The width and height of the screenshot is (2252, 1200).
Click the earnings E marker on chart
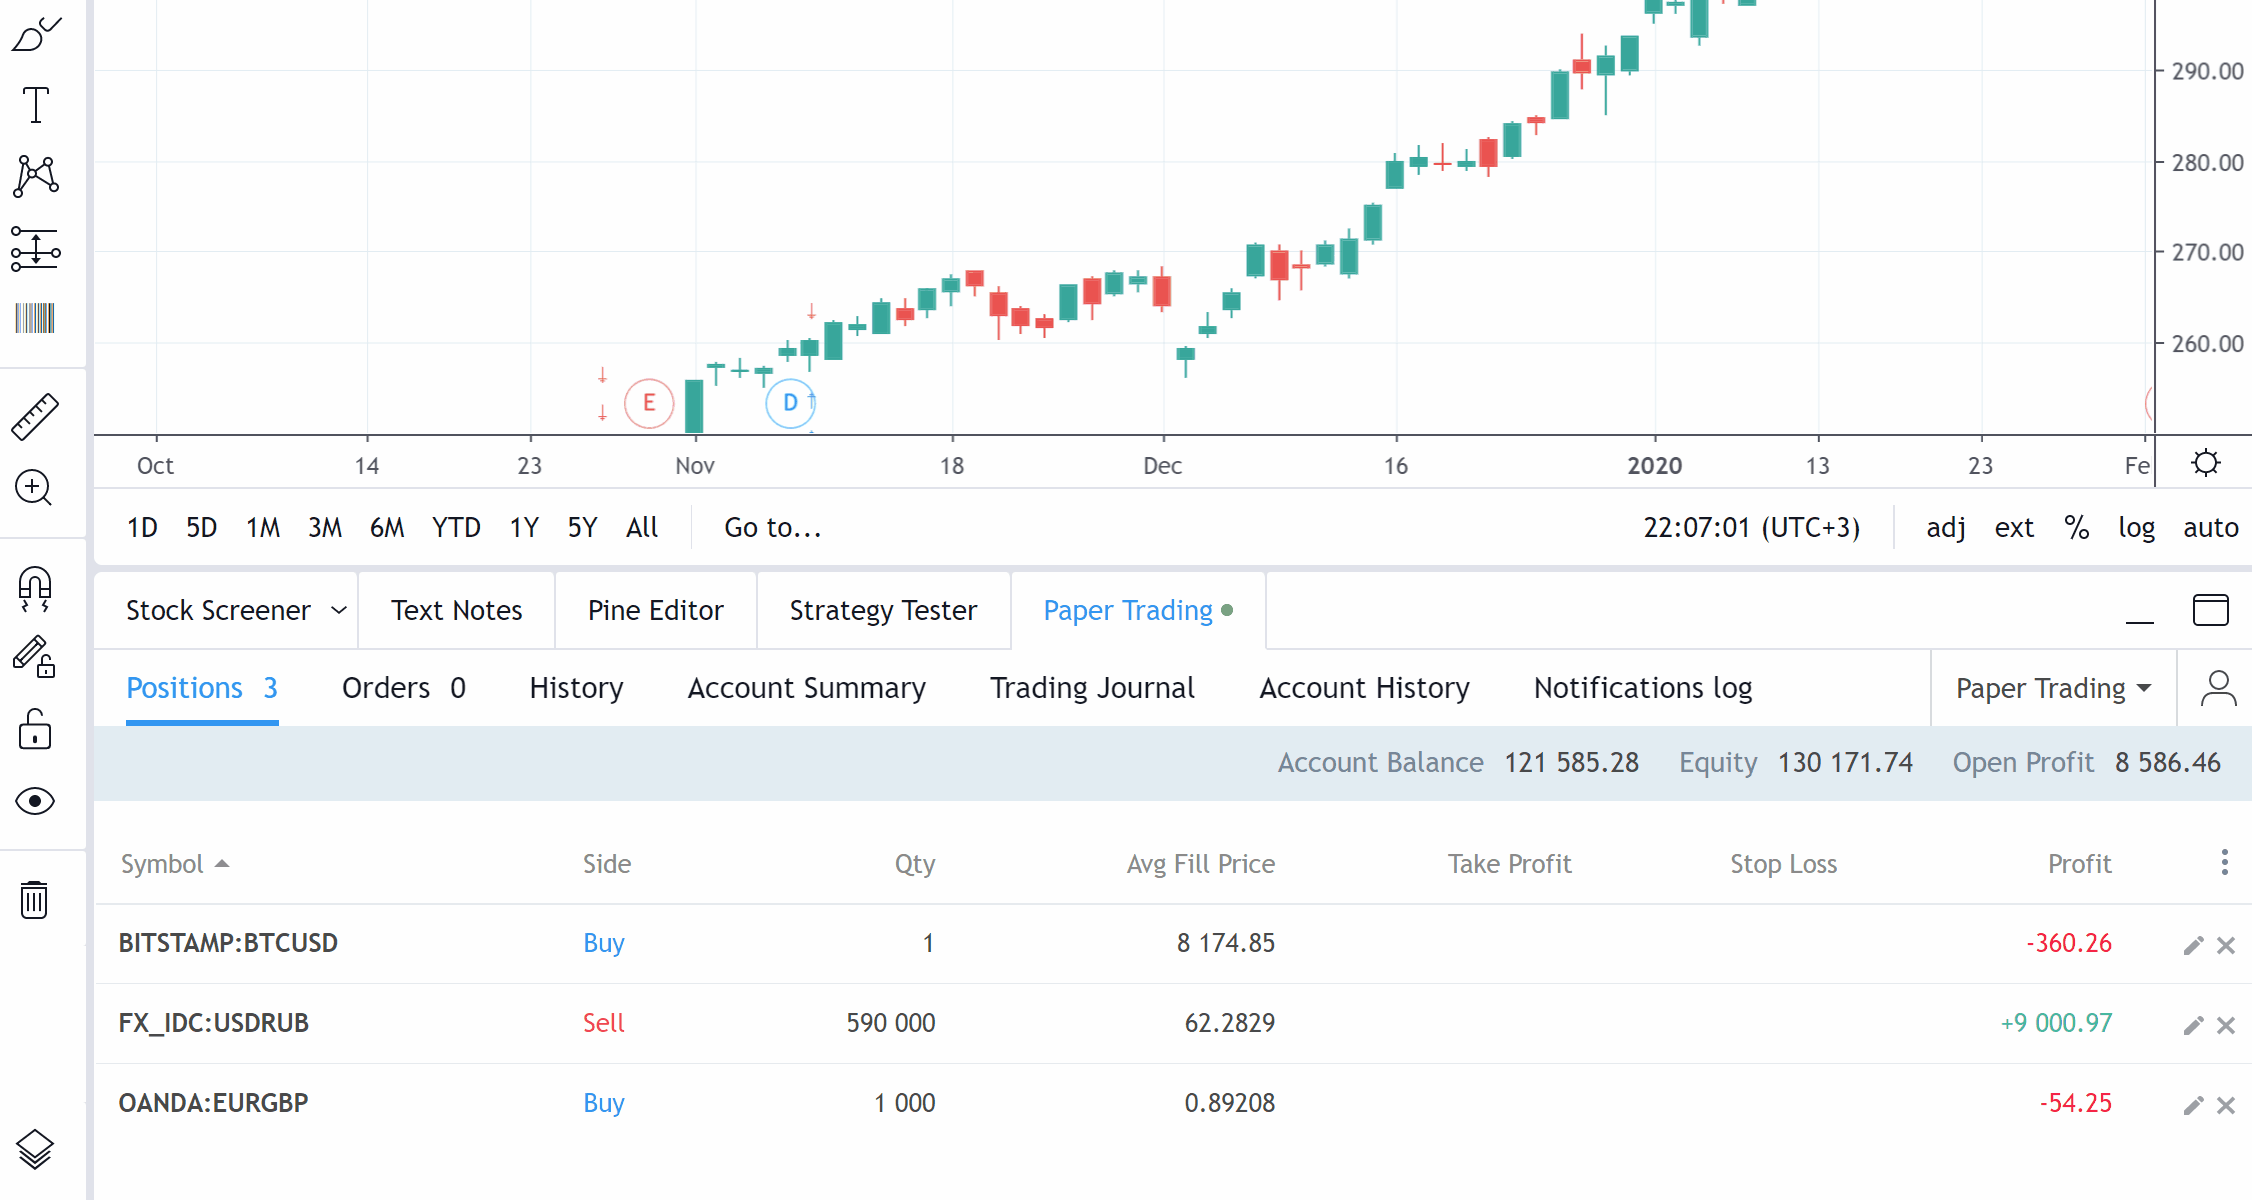point(649,403)
